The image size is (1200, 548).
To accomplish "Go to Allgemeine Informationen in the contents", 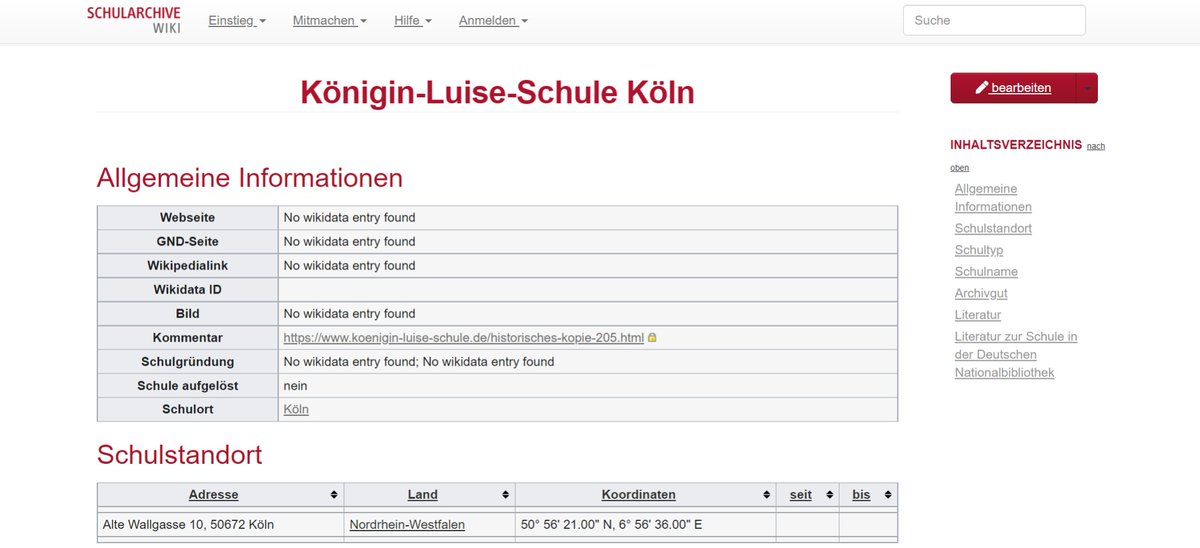I will (x=993, y=198).
